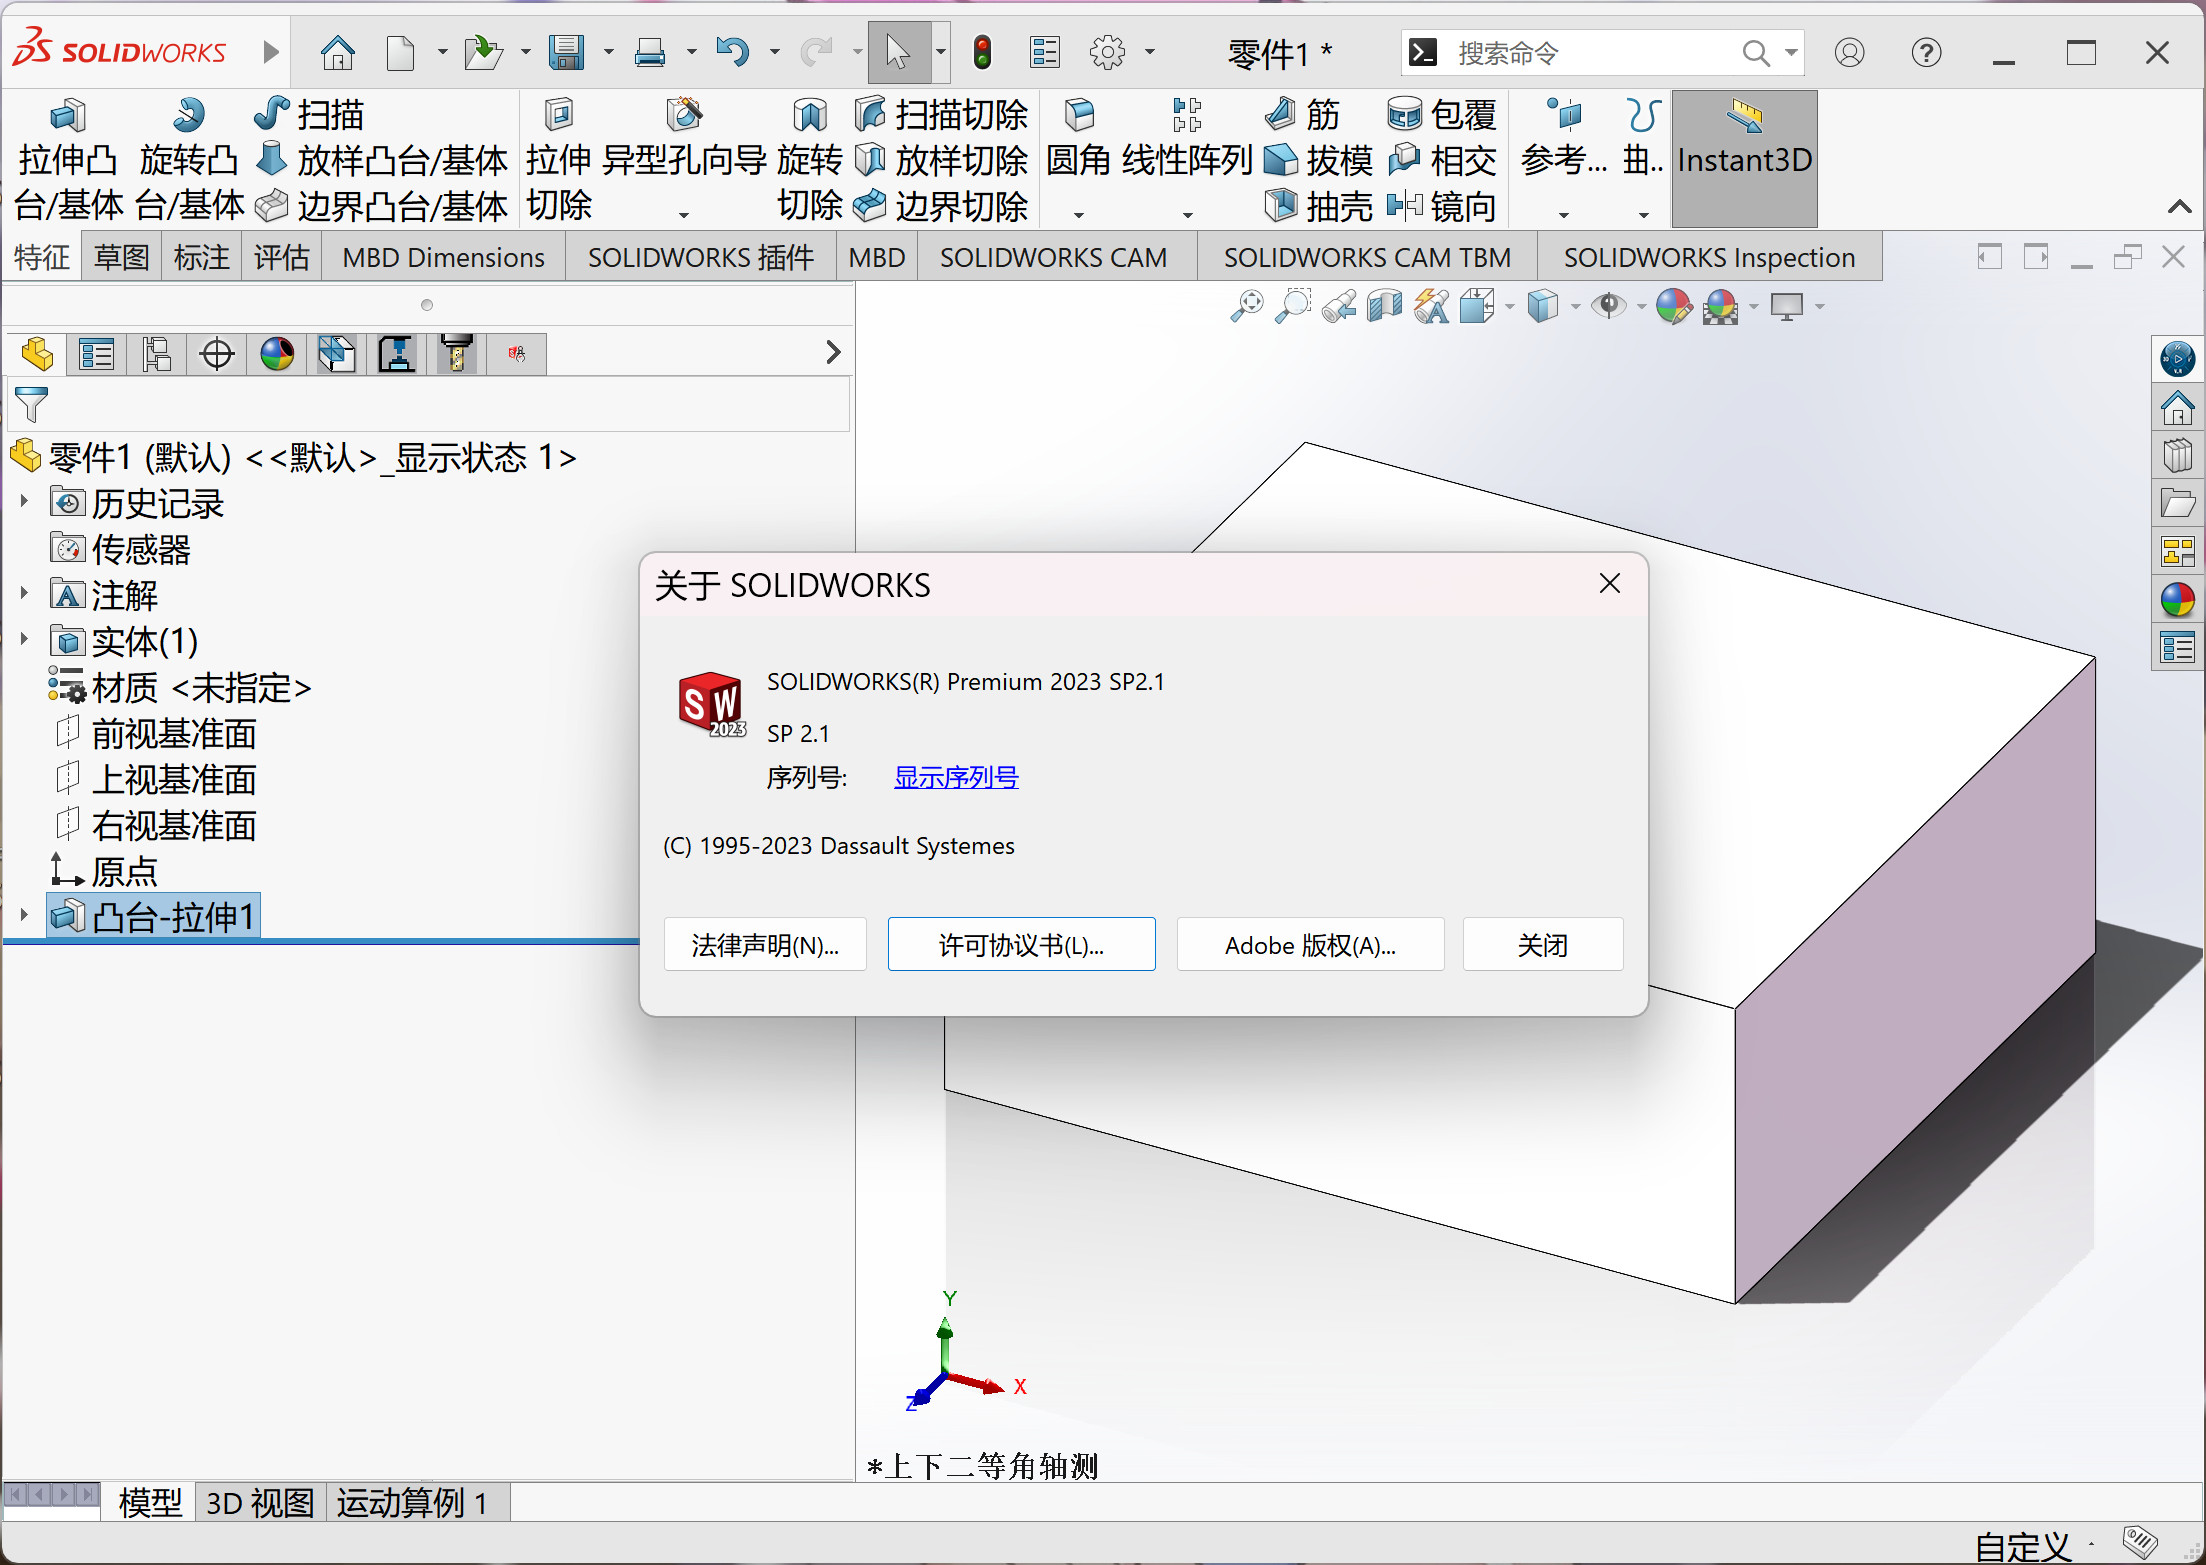This screenshot has height=1565, width=2206.
Task: Create a new document with the New icon
Action: (x=400, y=52)
